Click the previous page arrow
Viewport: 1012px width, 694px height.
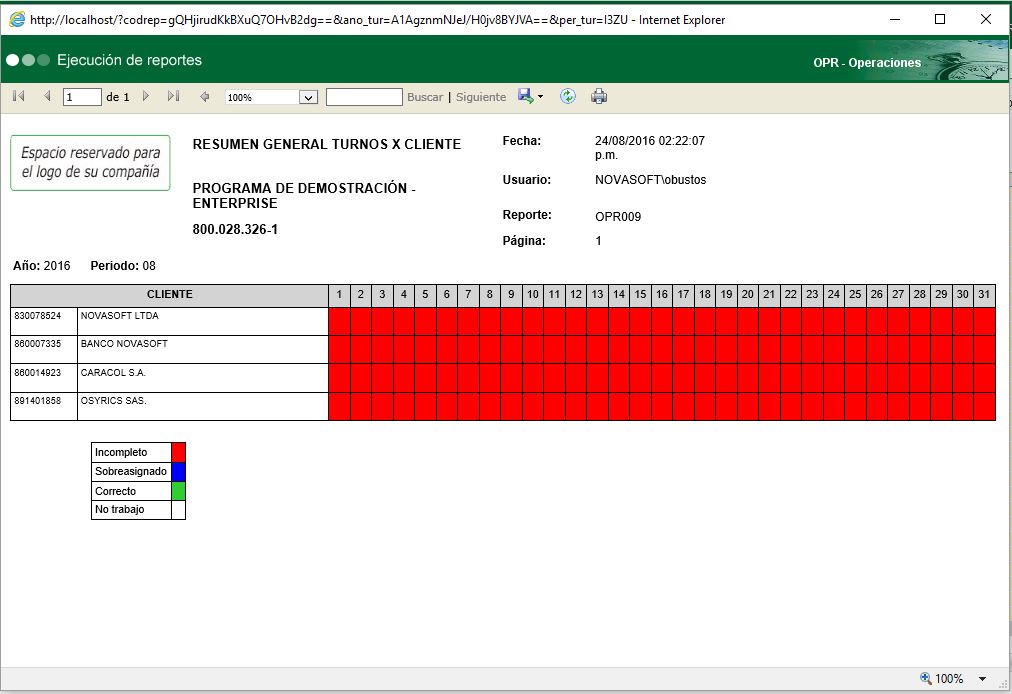(x=46, y=97)
